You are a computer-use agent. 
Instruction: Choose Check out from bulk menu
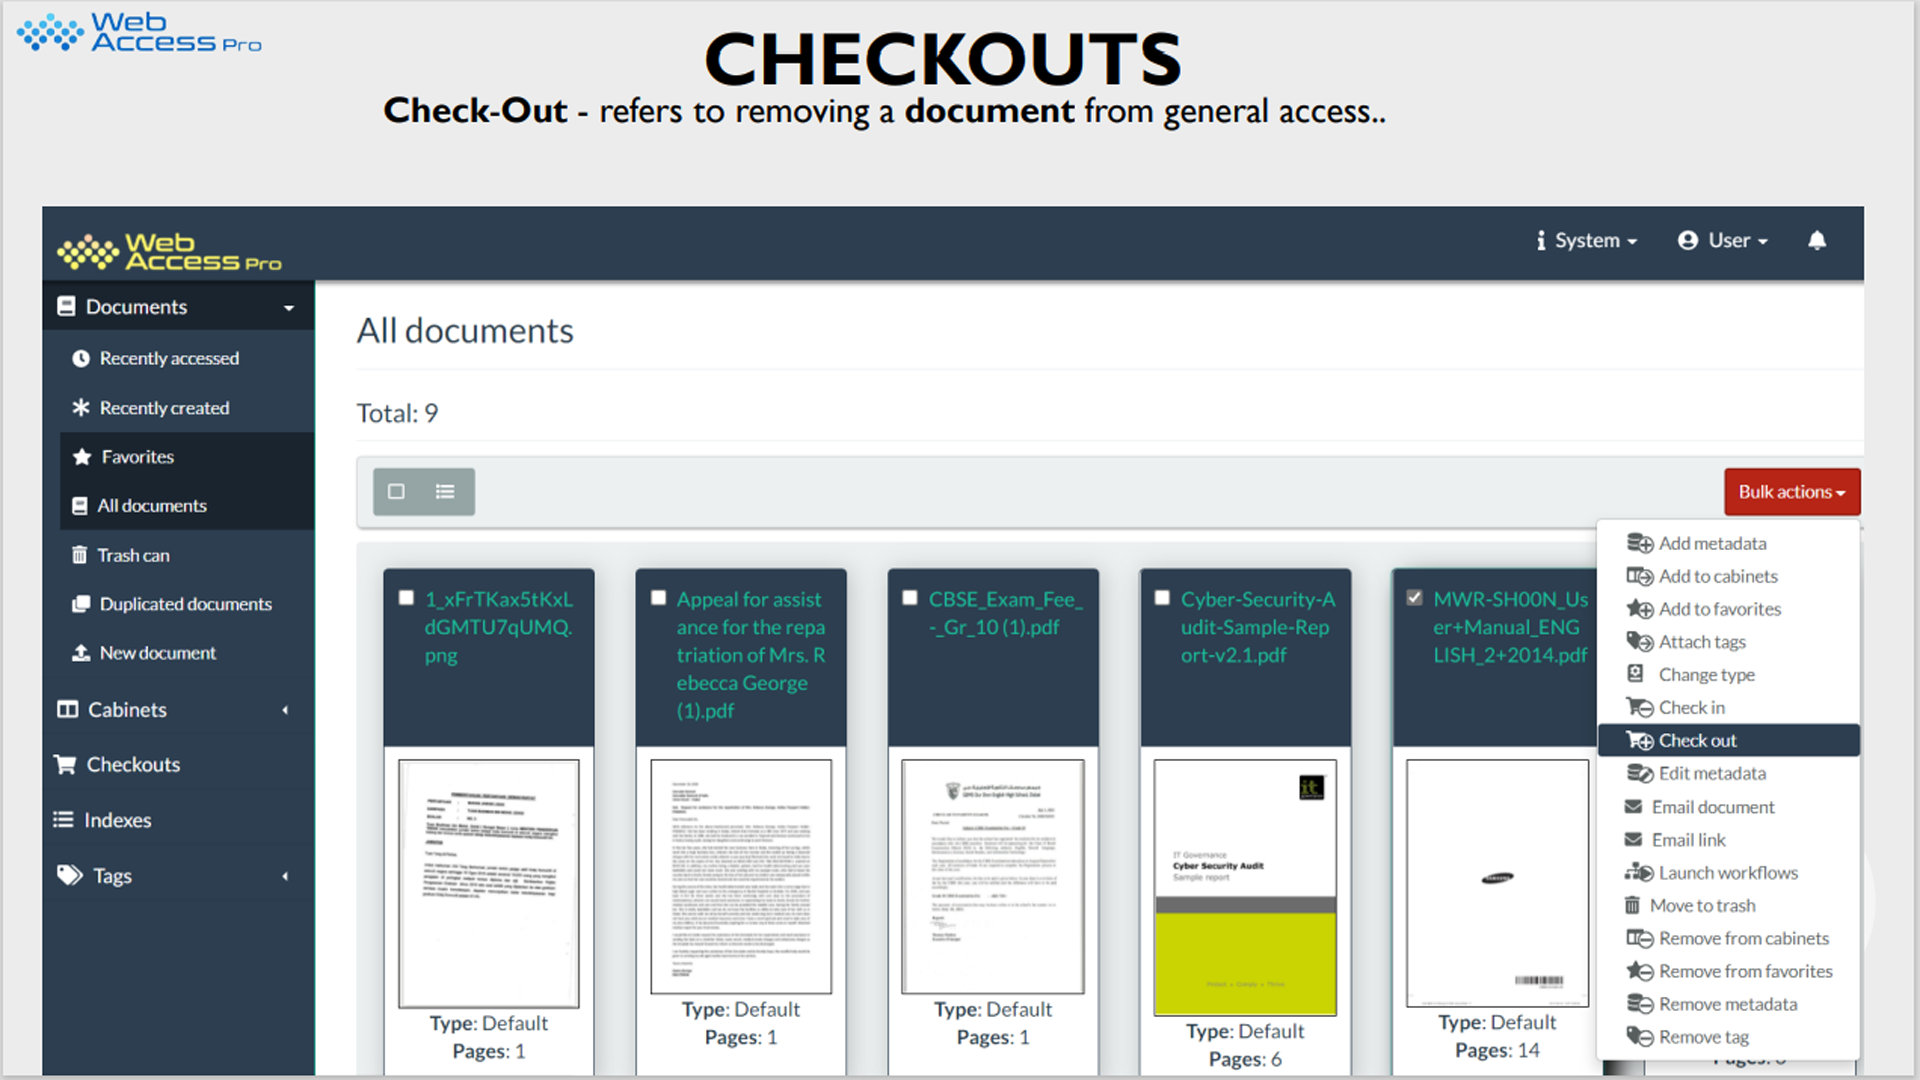[1697, 741]
